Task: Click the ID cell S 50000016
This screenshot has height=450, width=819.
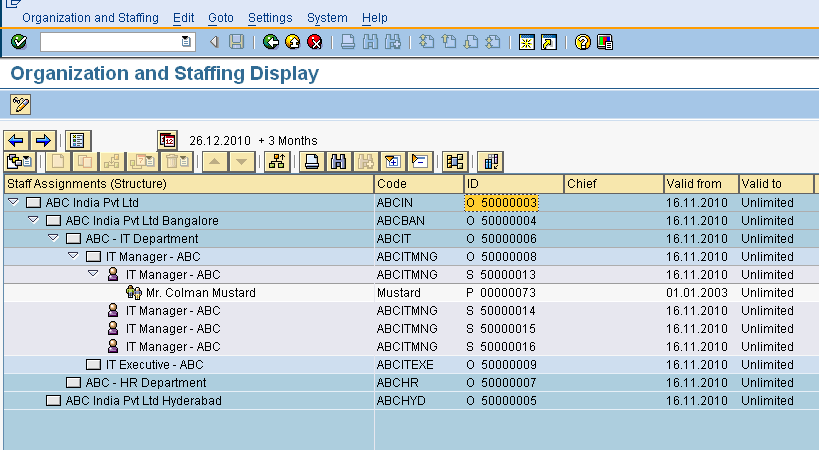Action: [x=501, y=347]
